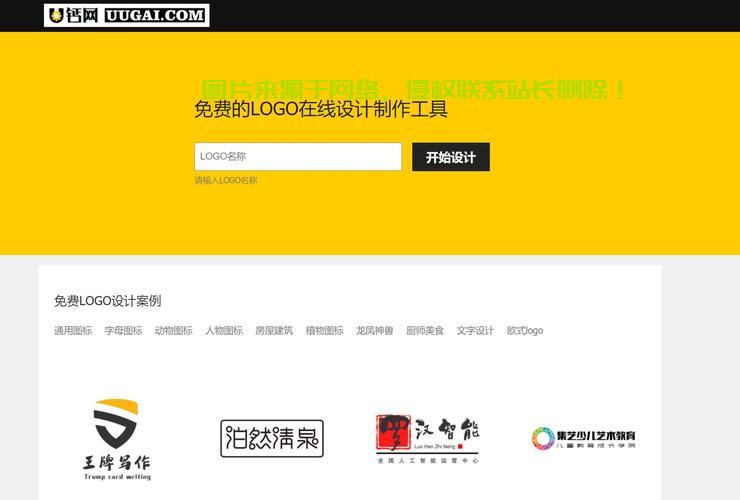The width and height of the screenshot is (740, 500).
Task: Select the 欧式logo category
Action: click(x=525, y=331)
